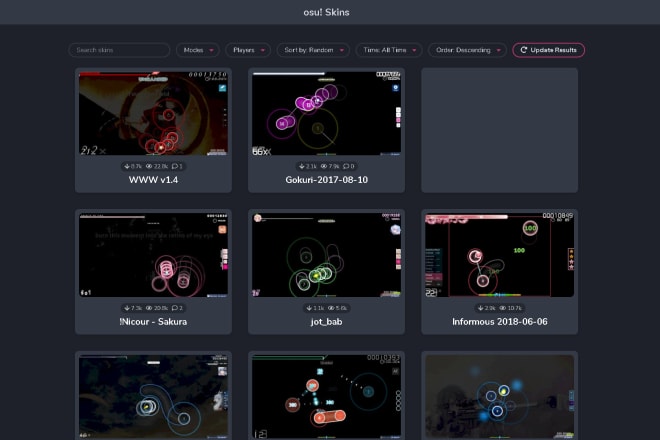660x440 pixels.
Task: Open the !Nicour - Sakura skin thumbnail
Action: [153, 255]
